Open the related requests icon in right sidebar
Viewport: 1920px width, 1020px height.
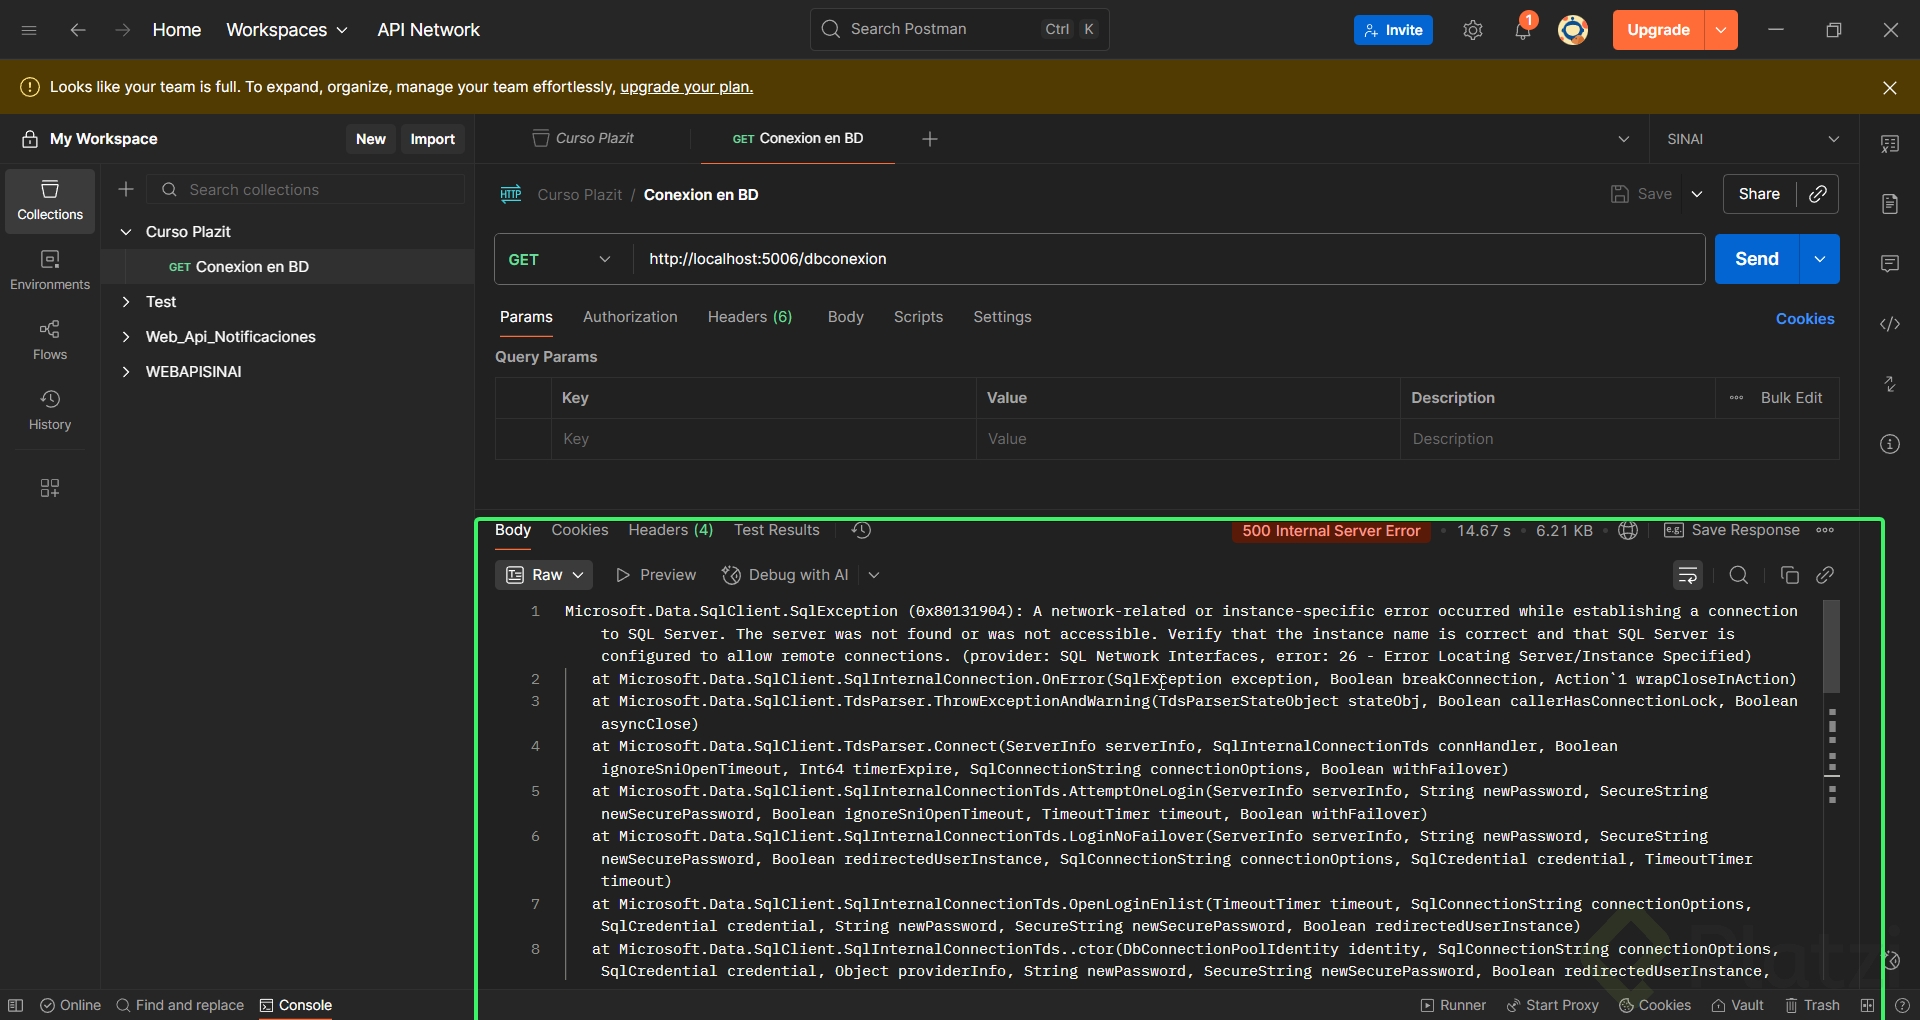(1890, 384)
